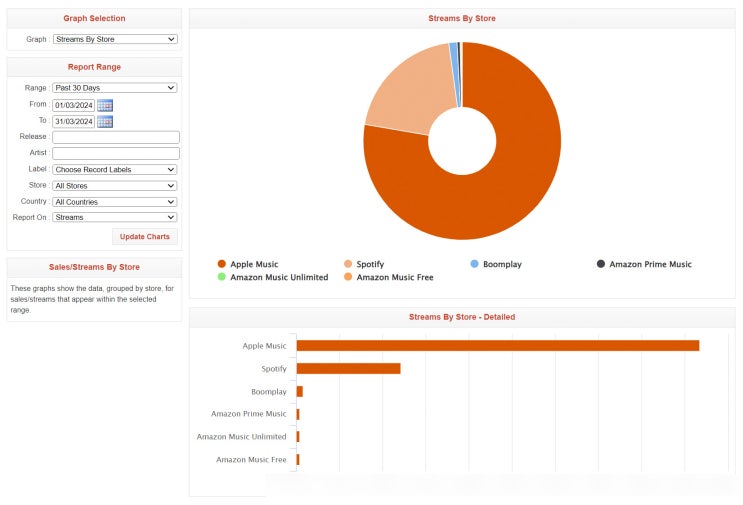Toggle the Amazon Music Free legend dot

(x=348, y=277)
